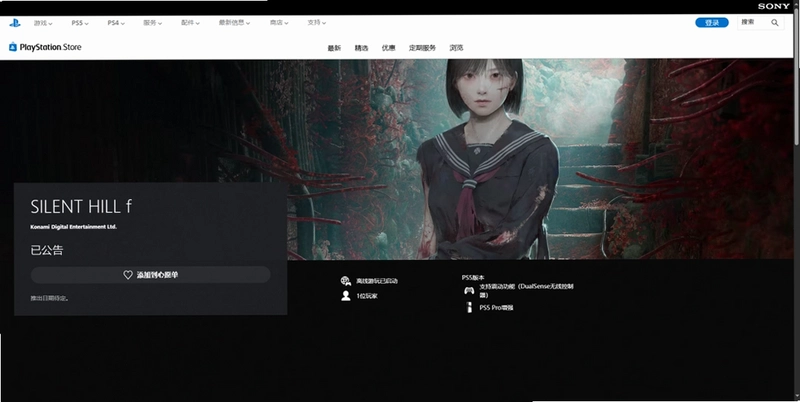Click the Konami Digital Entertainment publisher text

[73, 227]
